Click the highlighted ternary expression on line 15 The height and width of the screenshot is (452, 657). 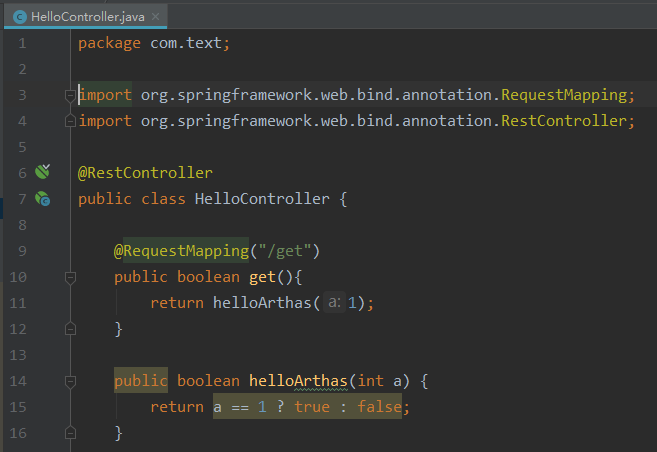click(308, 406)
